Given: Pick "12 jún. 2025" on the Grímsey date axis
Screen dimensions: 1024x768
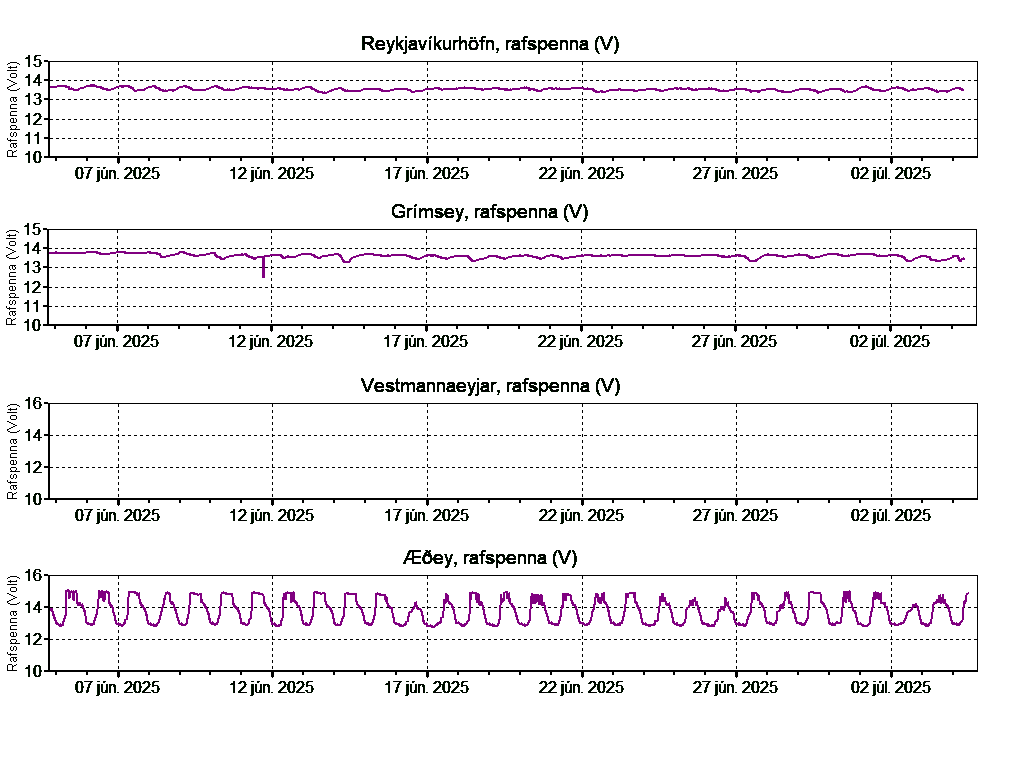Looking at the screenshot, I should pyautogui.click(x=271, y=342).
